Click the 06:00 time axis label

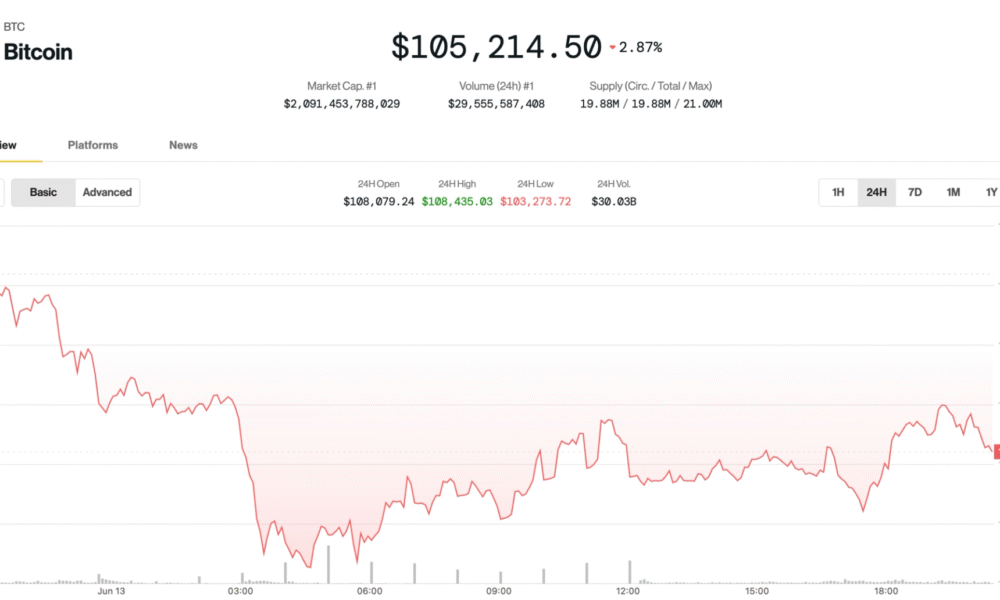(x=370, y=591)
